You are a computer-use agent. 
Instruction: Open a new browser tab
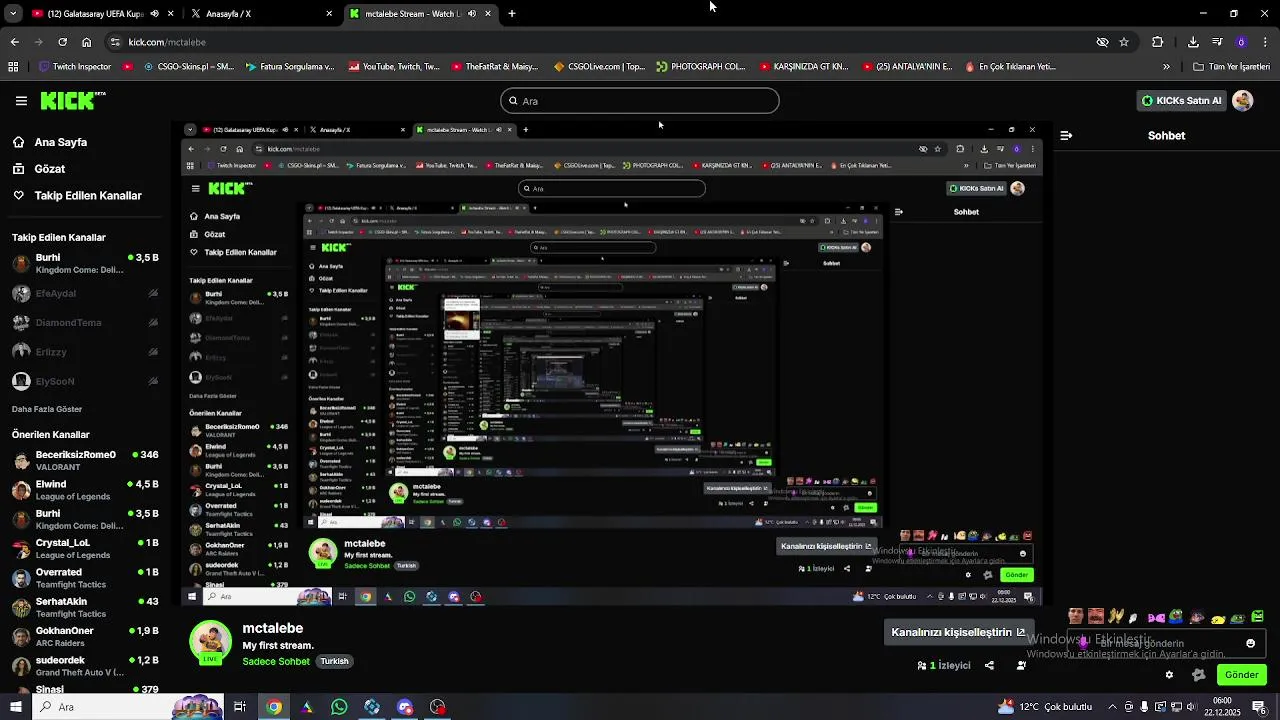(512, 14)
